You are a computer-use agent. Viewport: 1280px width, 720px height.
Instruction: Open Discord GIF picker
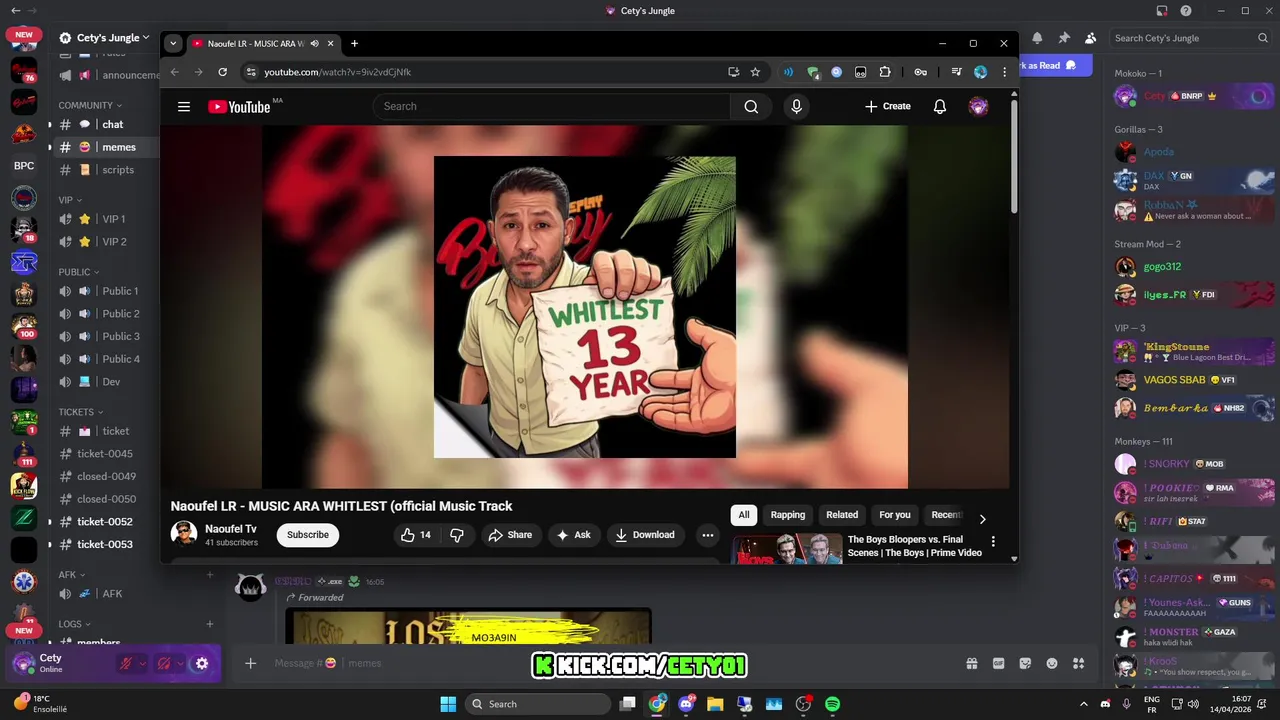click(998, 663)
